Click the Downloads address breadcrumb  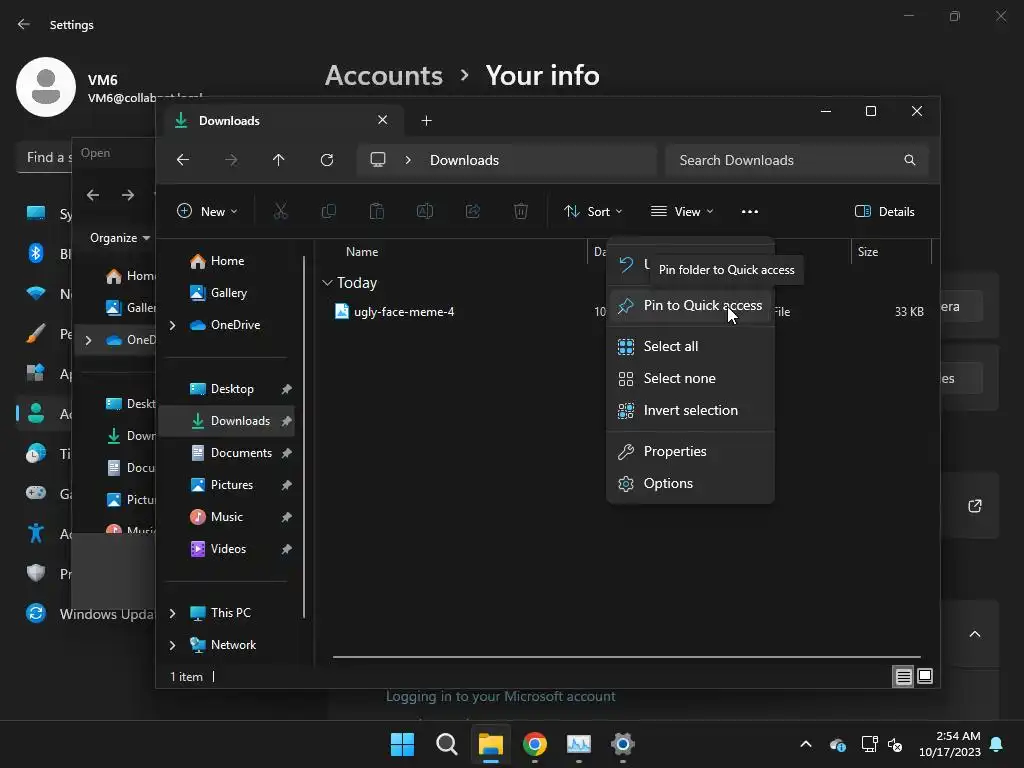click(464, 160)
